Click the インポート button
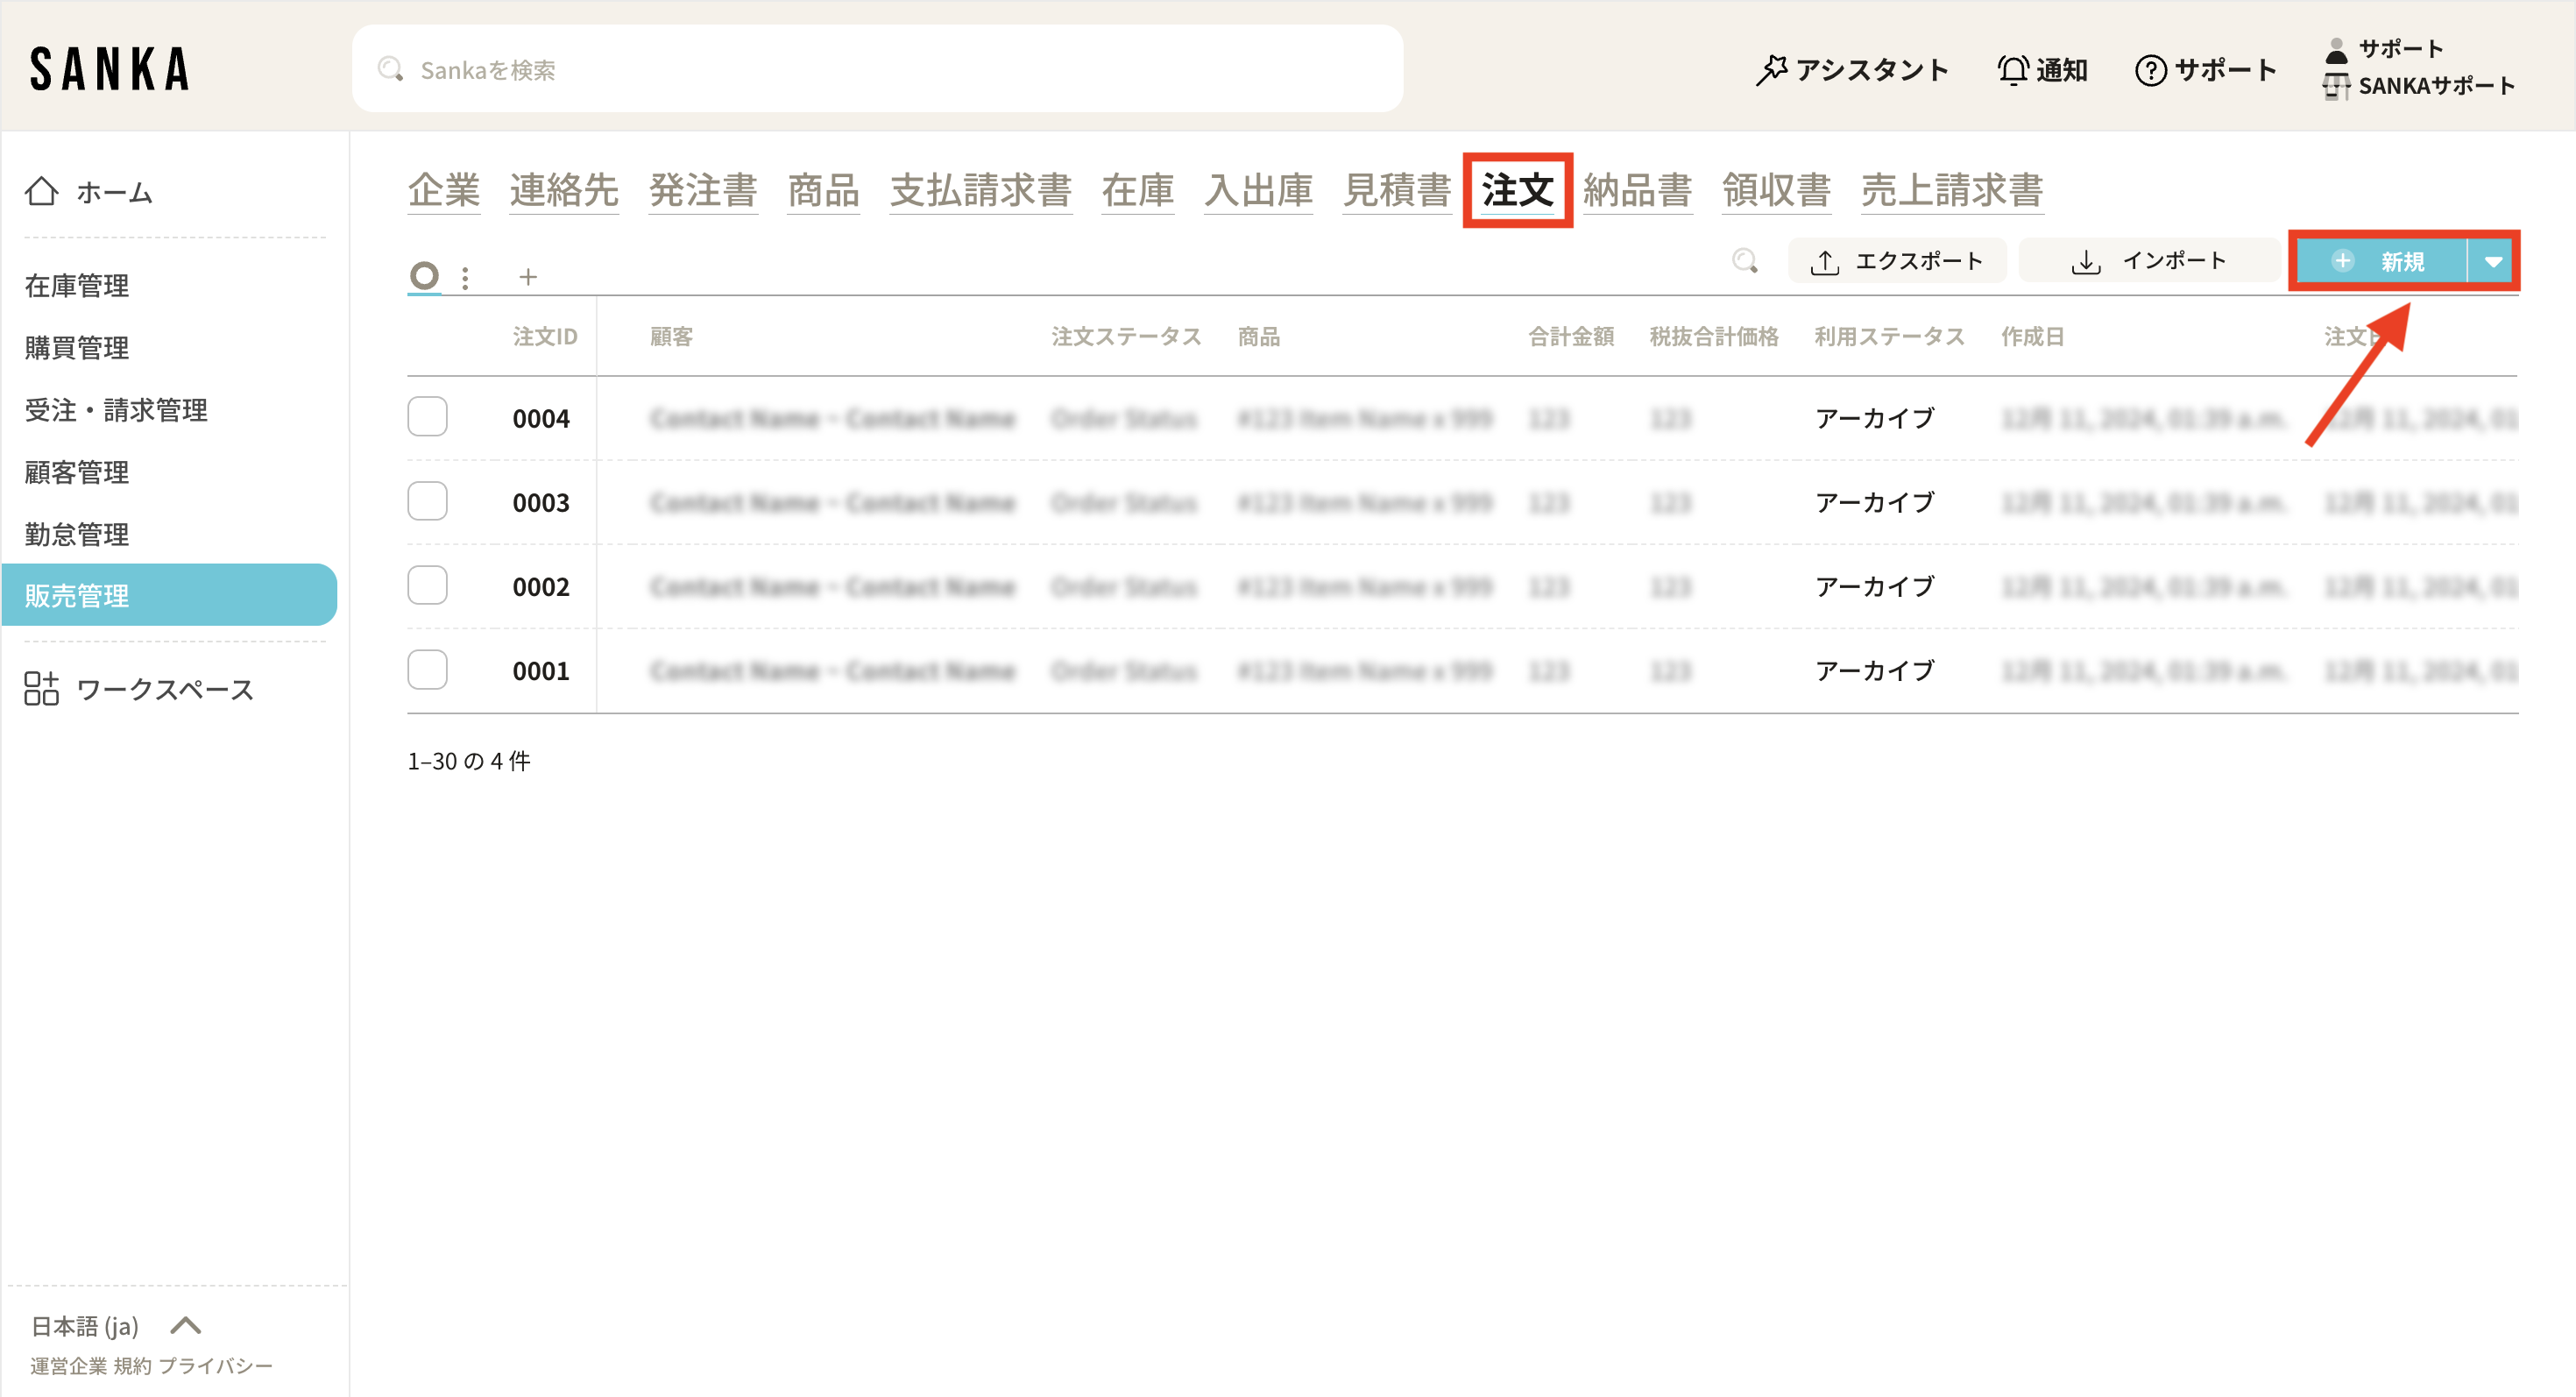 pyautogui.click(x=2148, y=261)
